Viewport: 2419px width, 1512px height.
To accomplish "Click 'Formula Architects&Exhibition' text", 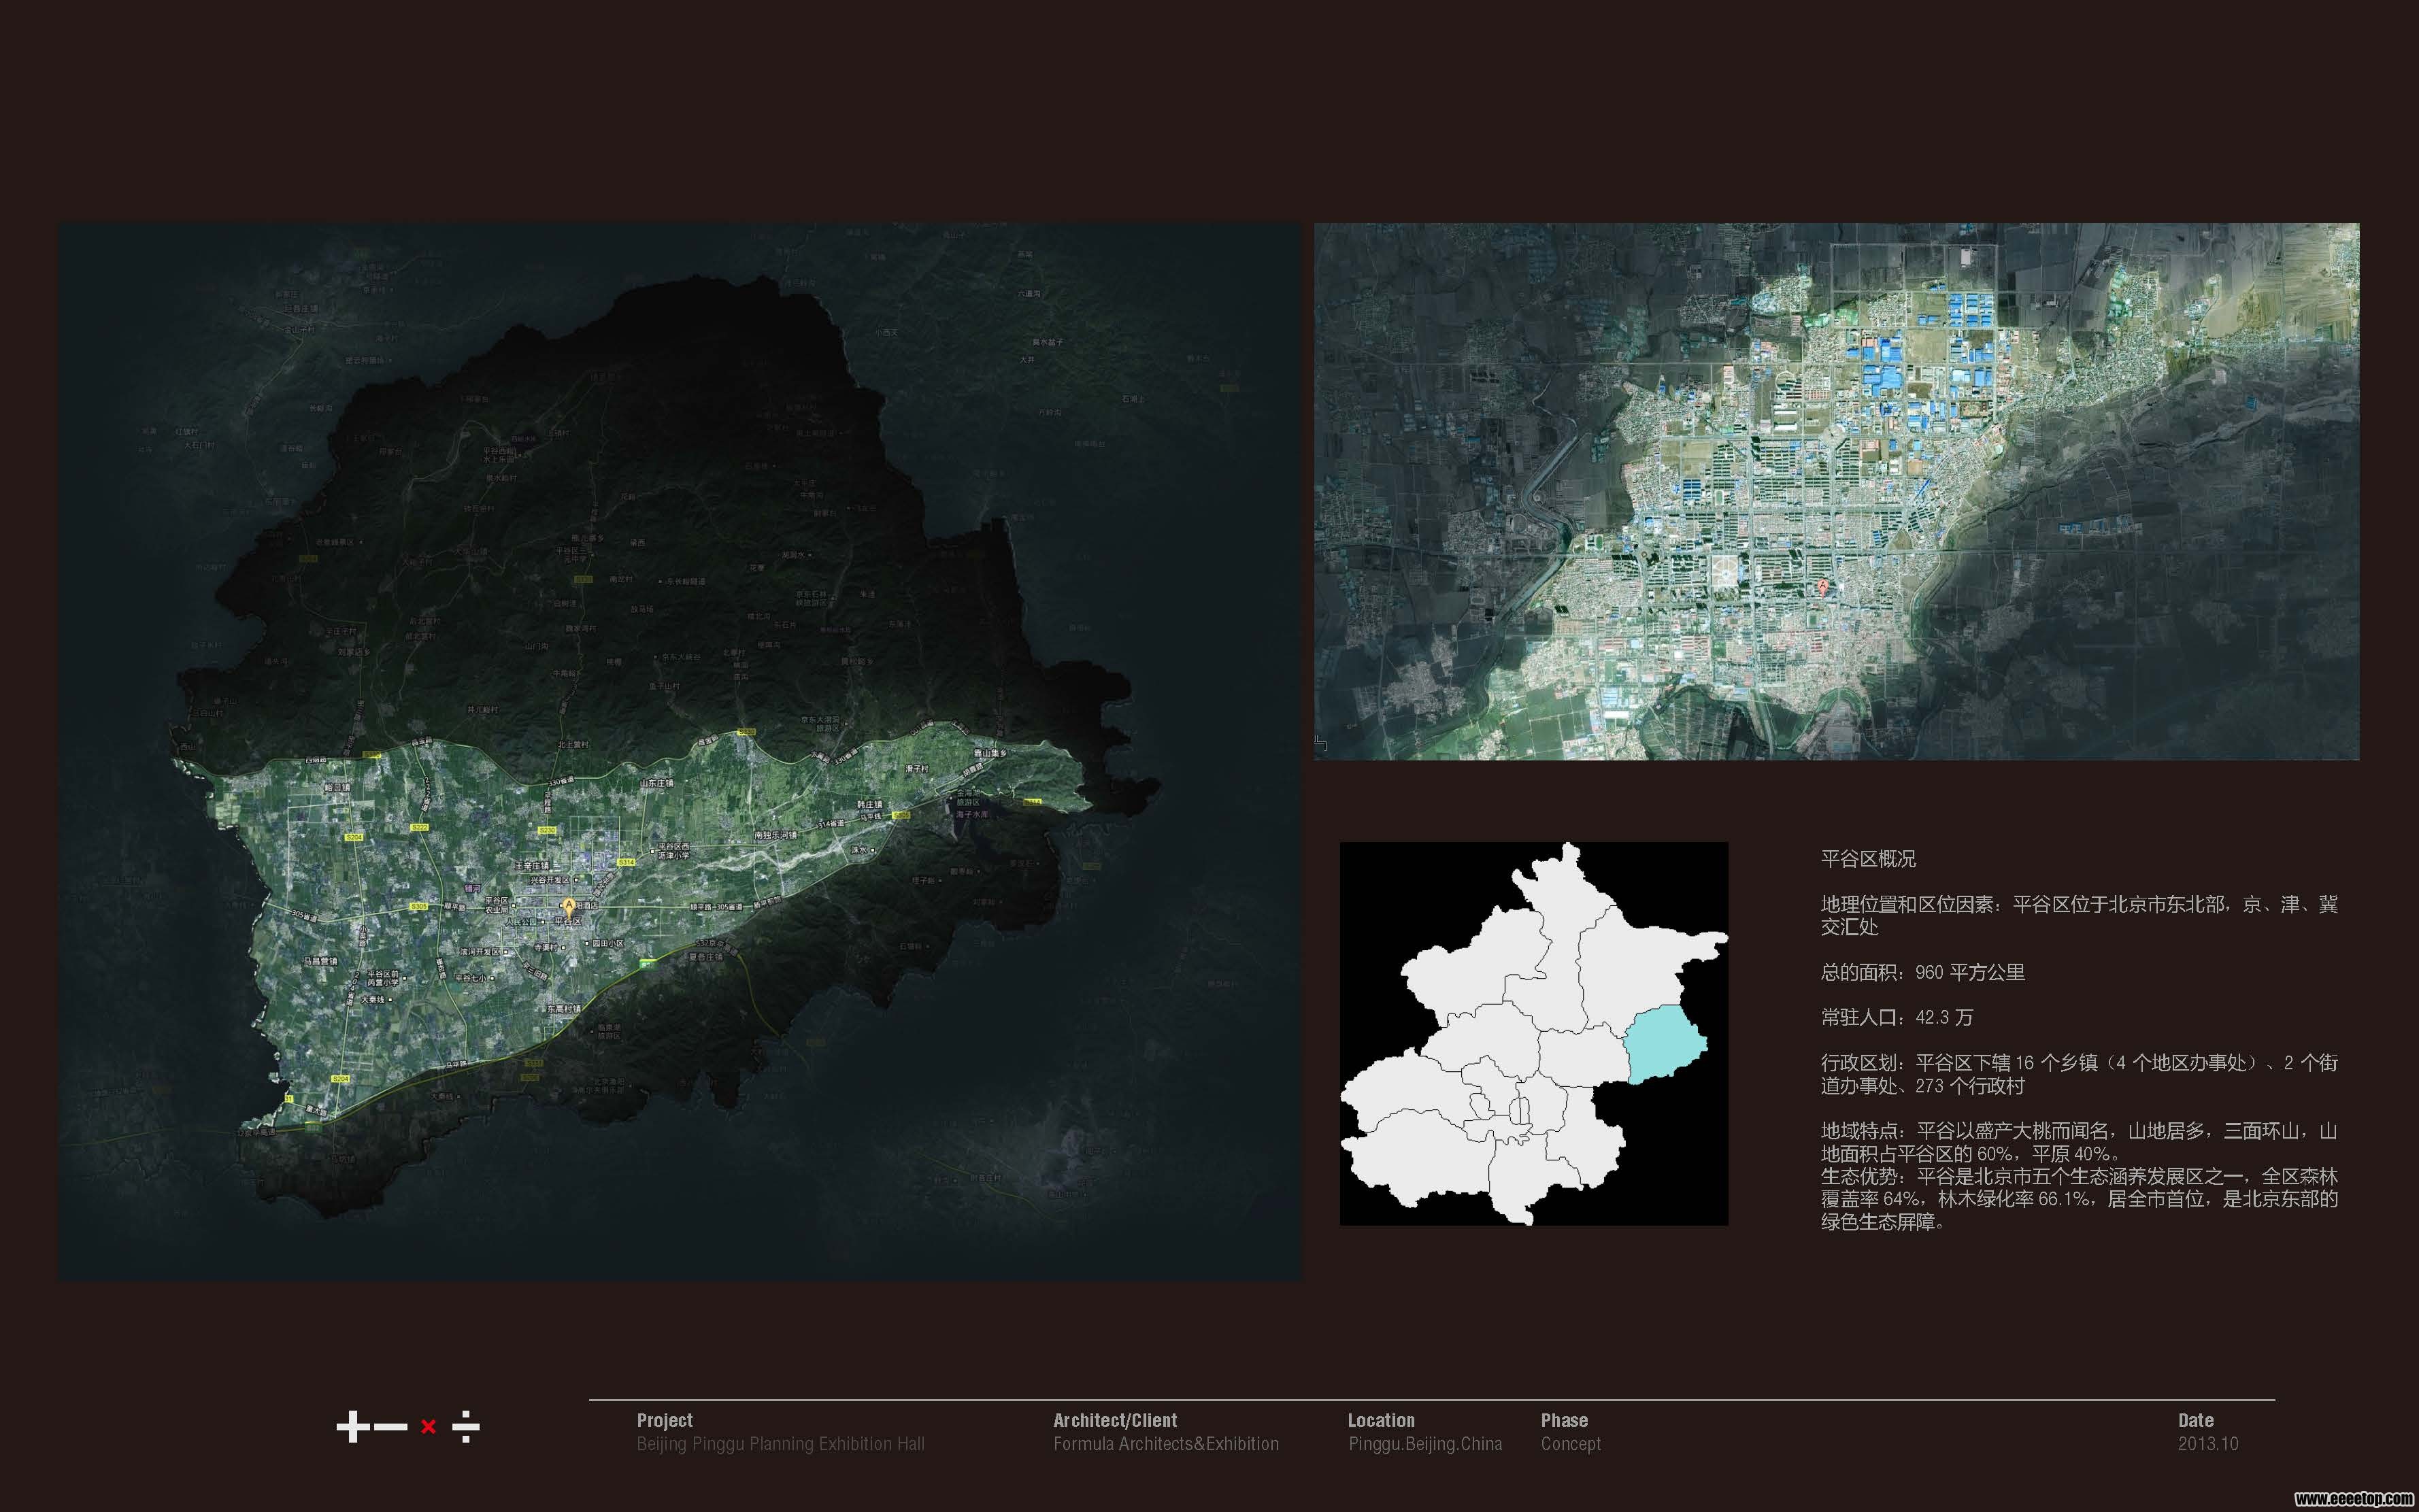I will 1166,1444.
